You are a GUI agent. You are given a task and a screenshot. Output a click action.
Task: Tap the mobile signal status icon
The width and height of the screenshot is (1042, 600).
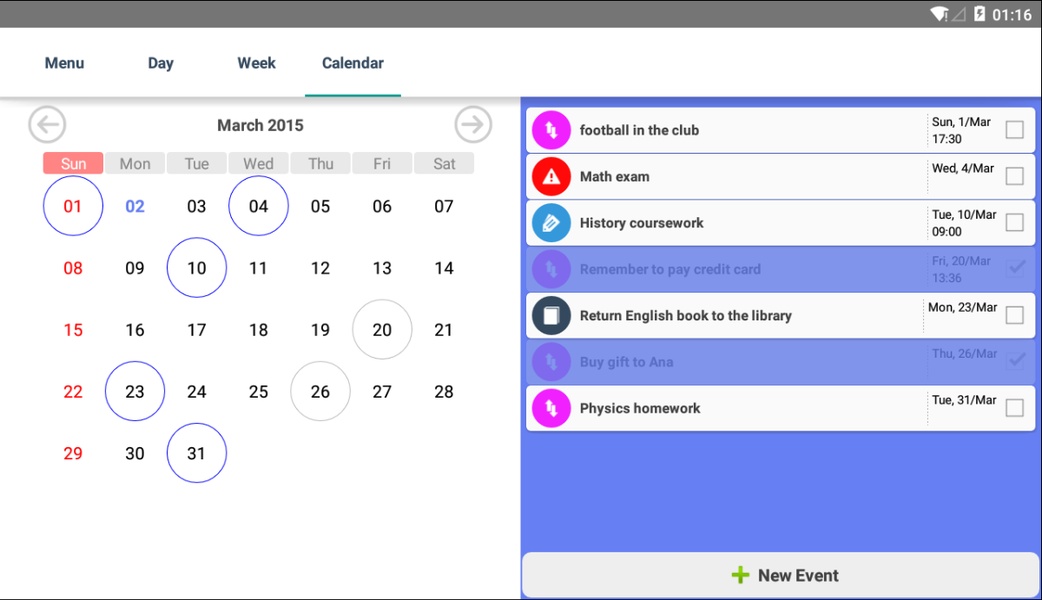pyautogui.click(x=958, y=14)
